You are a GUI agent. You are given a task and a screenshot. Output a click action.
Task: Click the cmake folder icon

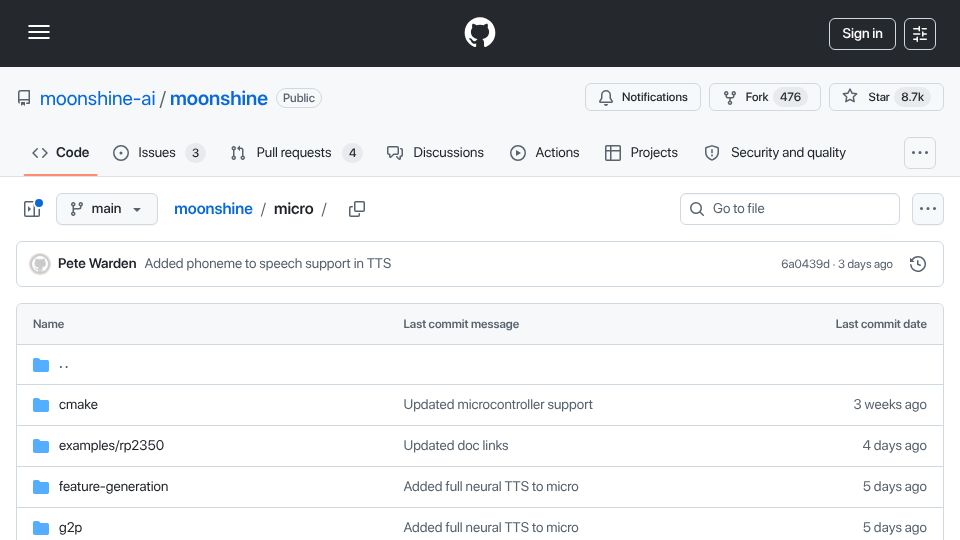[41, 405]
